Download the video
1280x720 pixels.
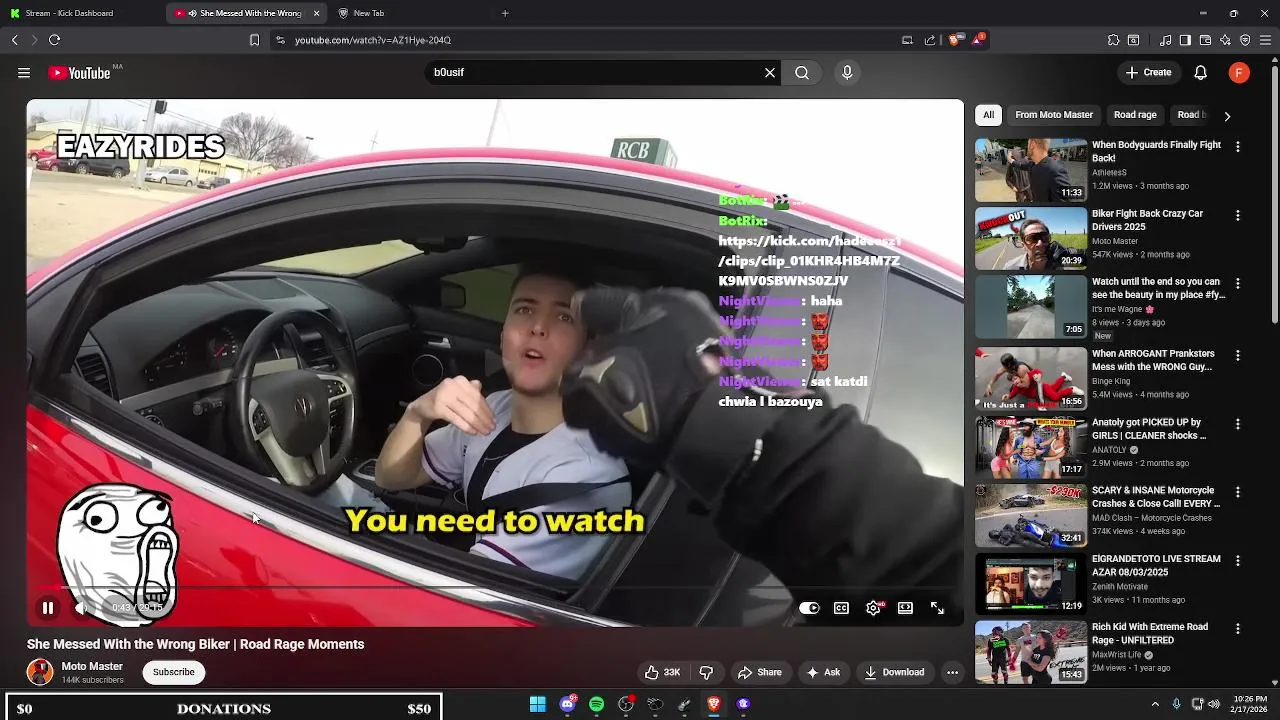(894, 672)
